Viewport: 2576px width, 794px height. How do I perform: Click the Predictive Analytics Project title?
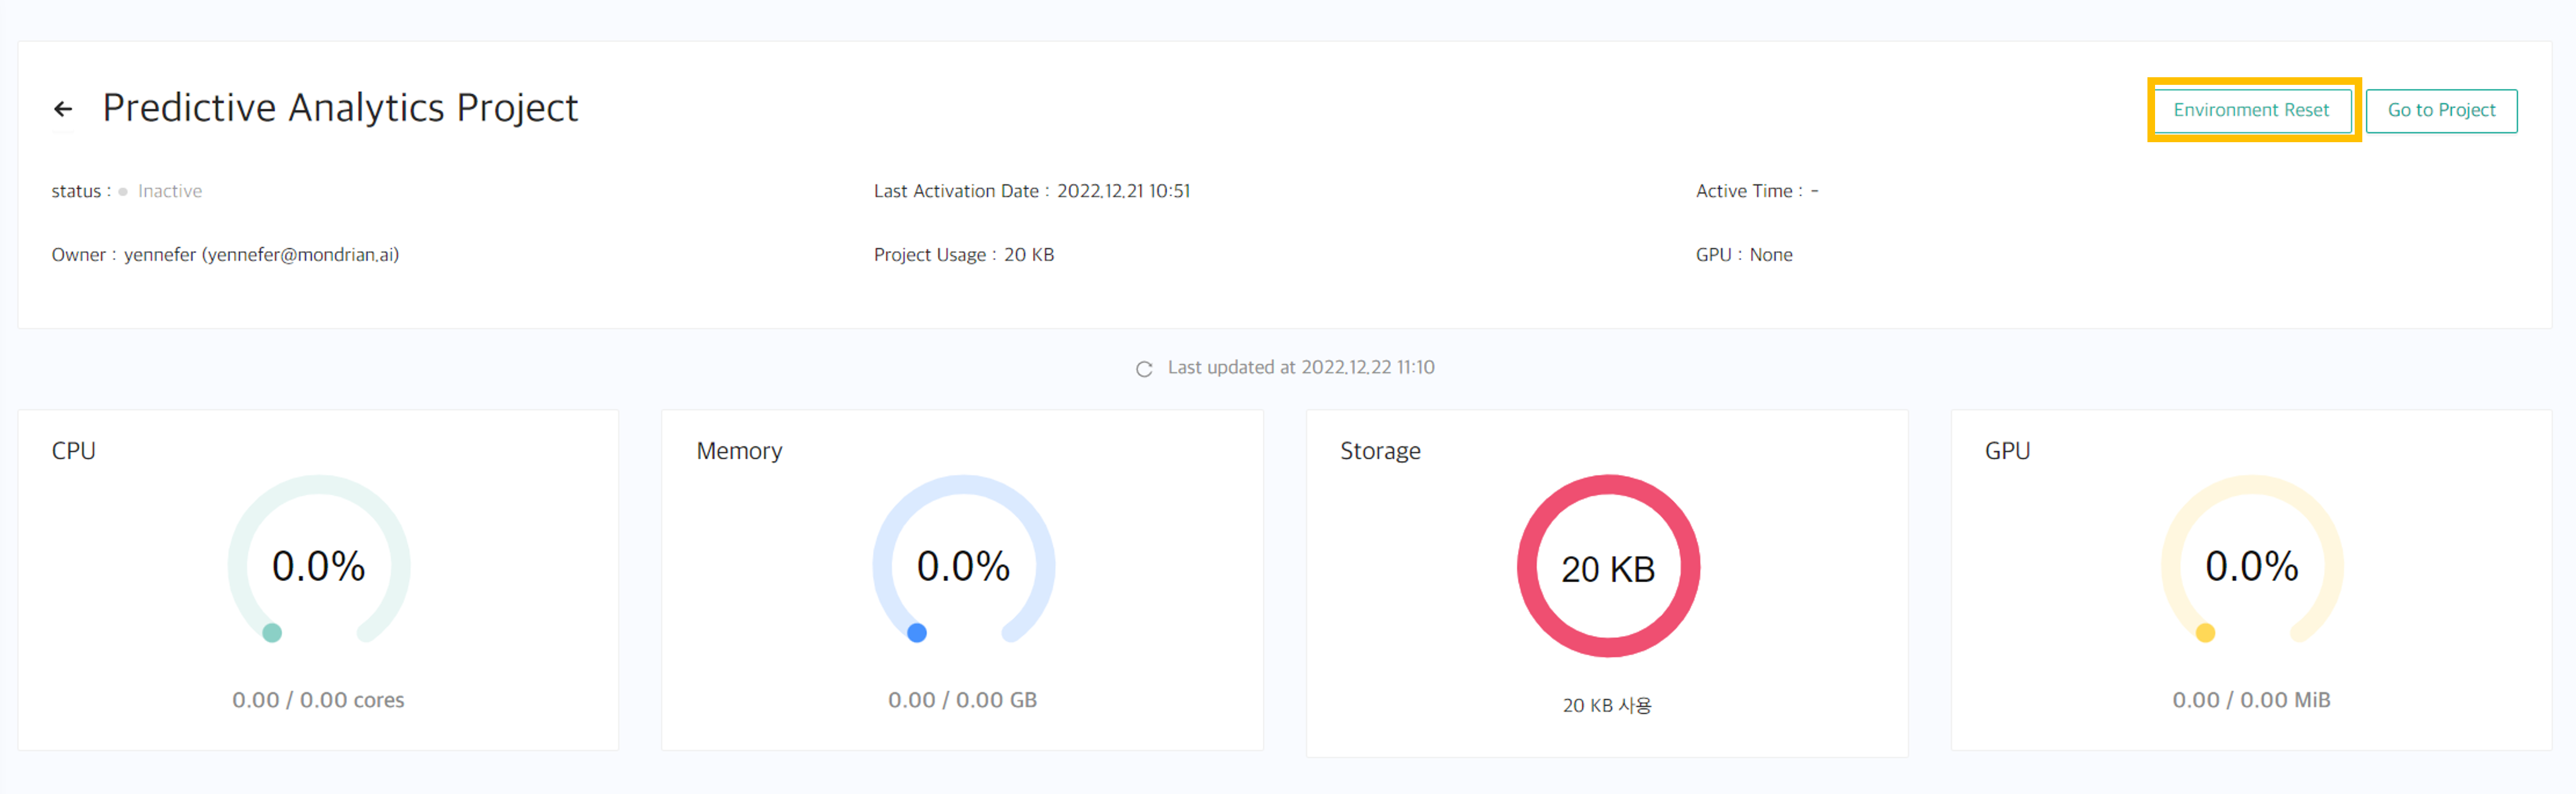click(x=340, y=108)
